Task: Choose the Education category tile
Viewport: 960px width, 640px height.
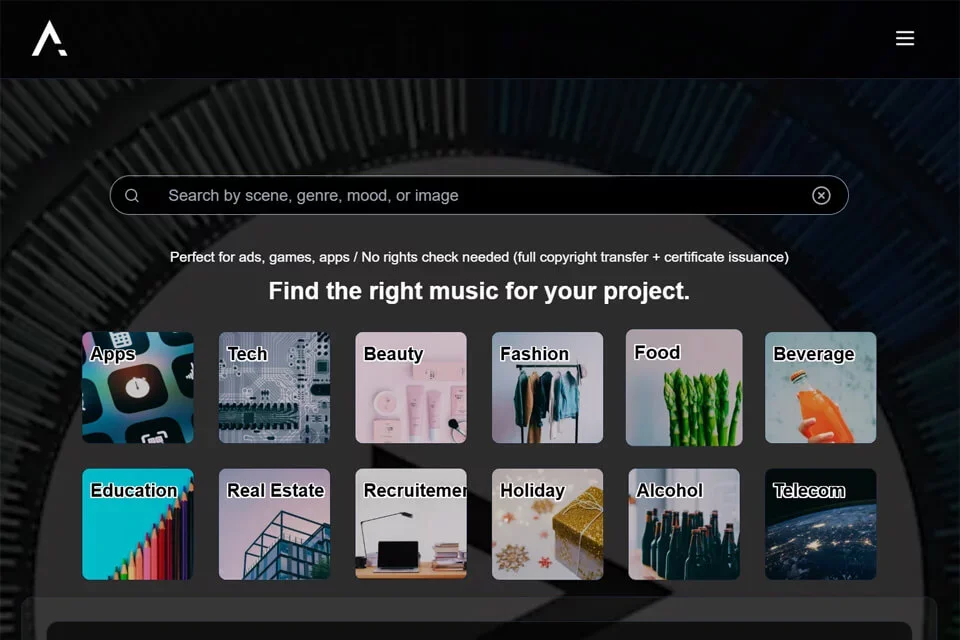Action: 138,524
